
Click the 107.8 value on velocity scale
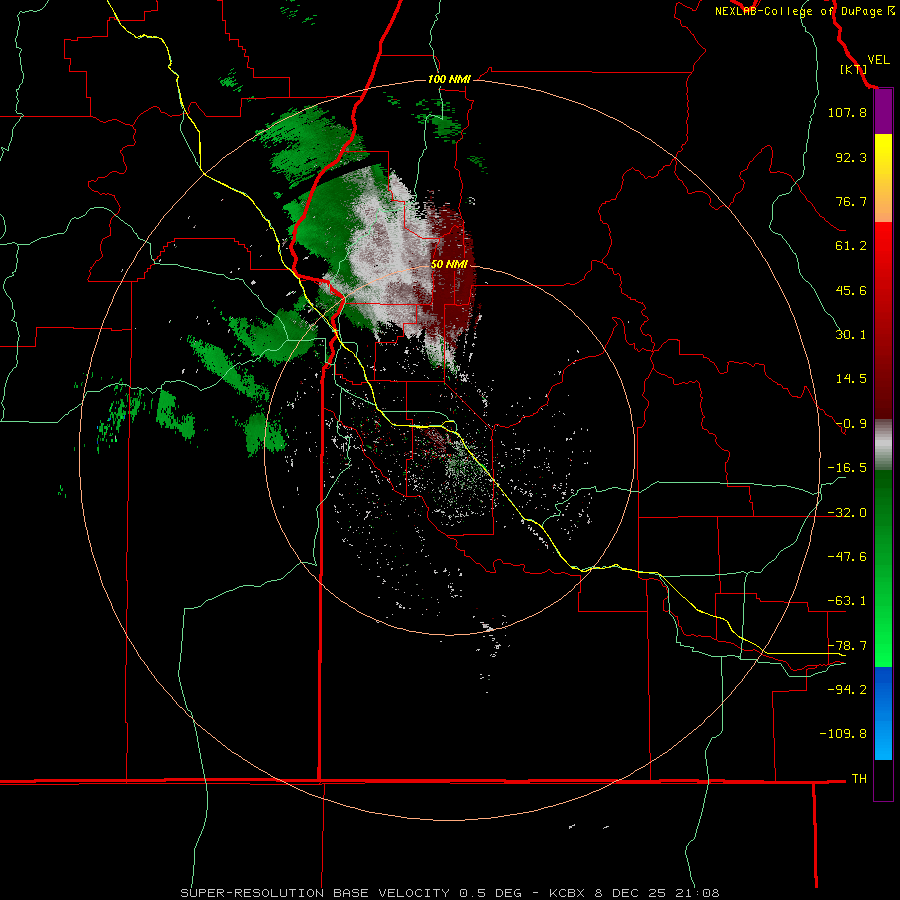847,112
